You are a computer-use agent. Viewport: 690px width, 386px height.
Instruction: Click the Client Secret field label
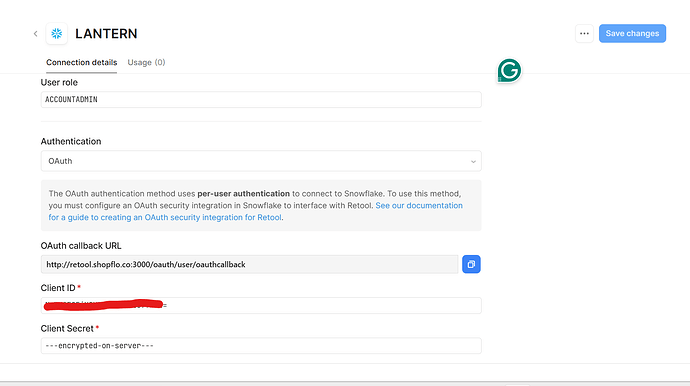pyautogui.click(x=67, y=328)
